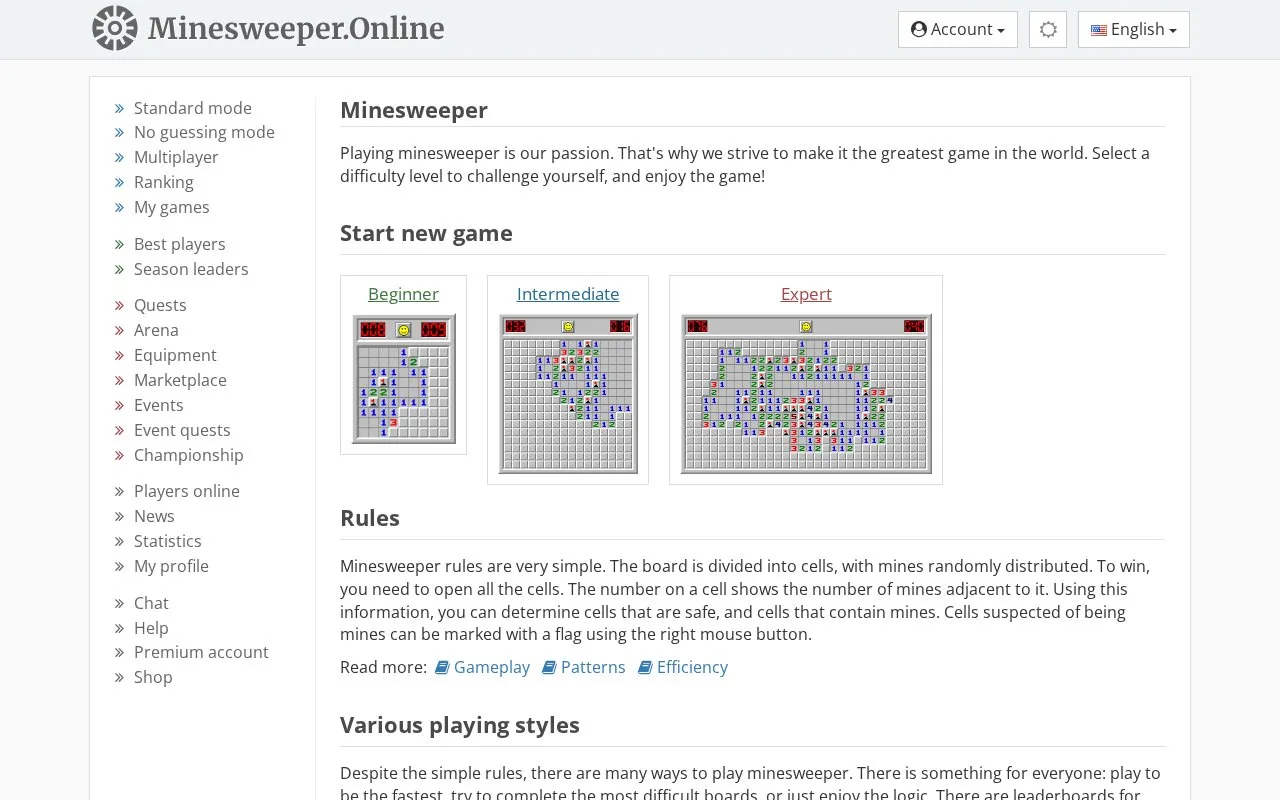Open Events in the sidebar
This screenshot has height=800, width=1280.
[x=159, y=405]
